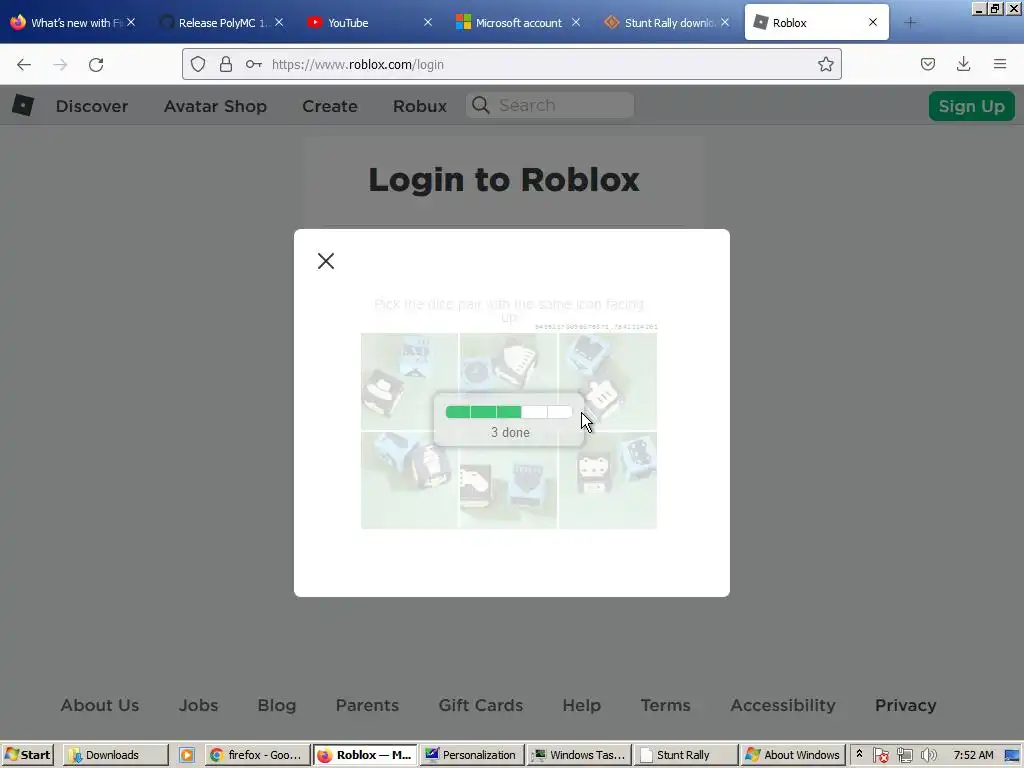Image resolution: width=1024 pixels, height=768 pixels.
Task: Switch to the Downloads taskbar window
Action: tap(116, 755)
